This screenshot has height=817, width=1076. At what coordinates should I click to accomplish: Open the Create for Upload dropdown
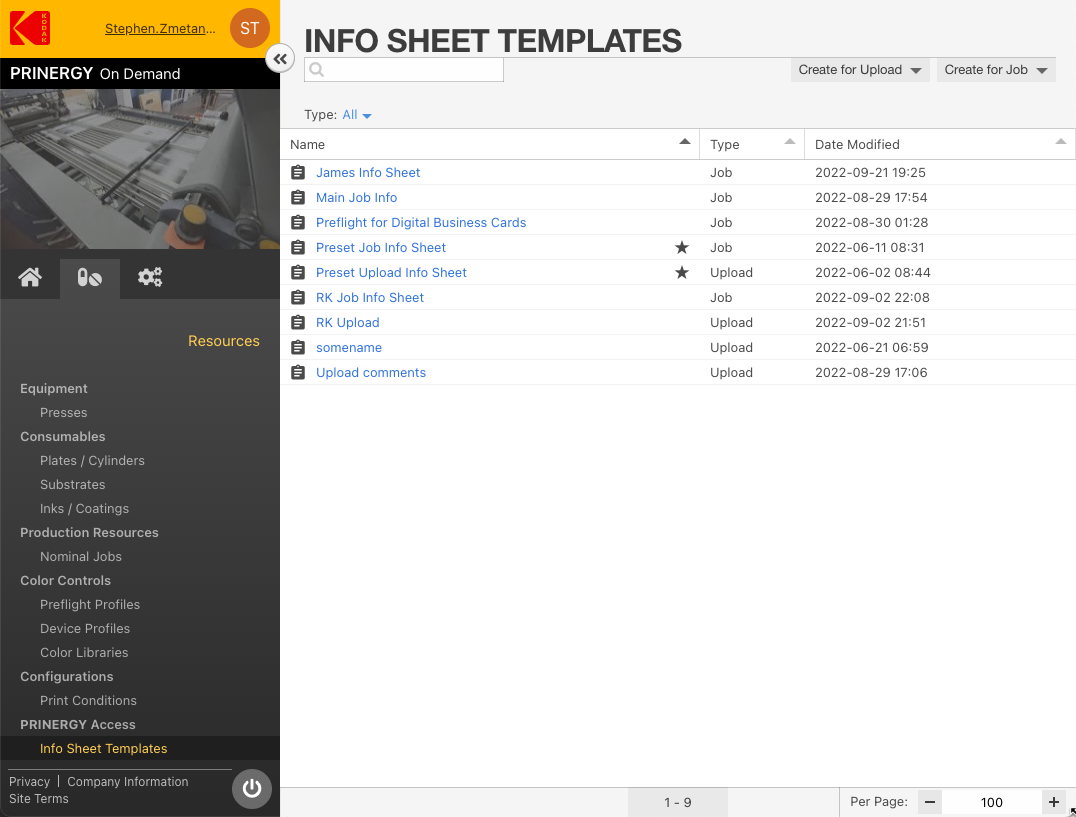point(860,70)
